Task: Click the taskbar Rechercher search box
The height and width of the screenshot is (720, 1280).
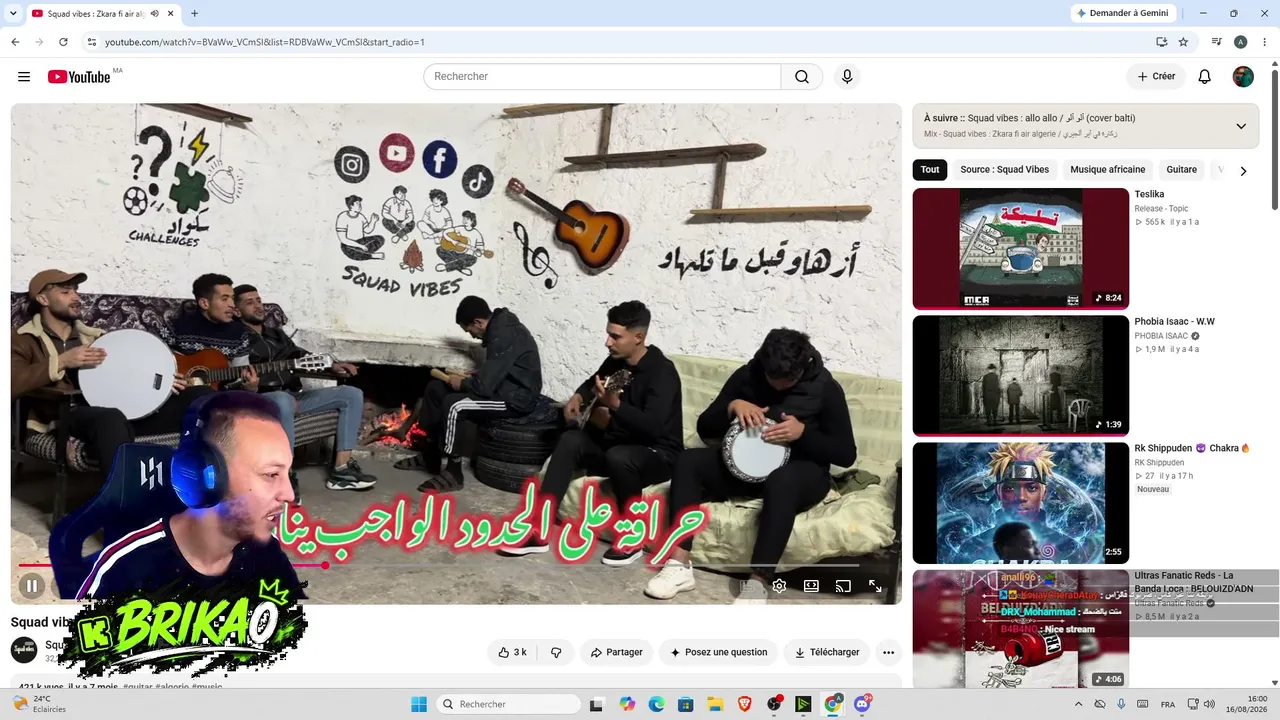Action: 507,704
